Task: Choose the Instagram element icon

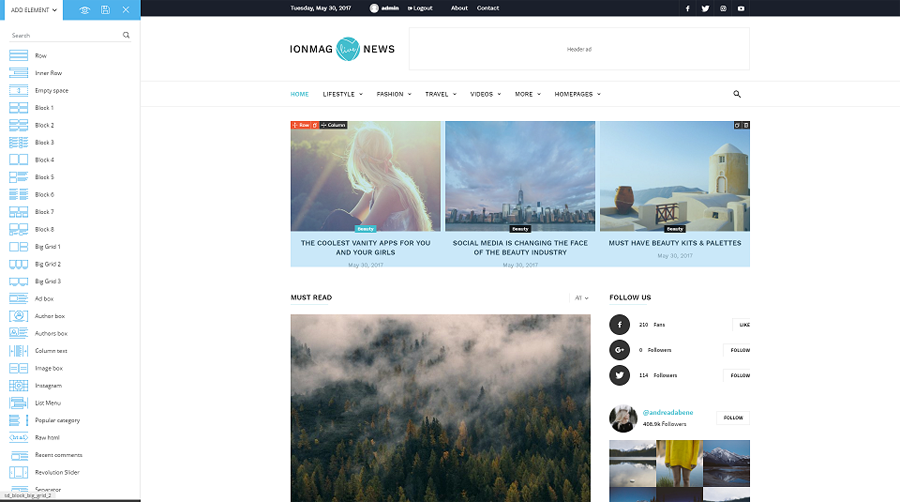Action: point(19,386)
